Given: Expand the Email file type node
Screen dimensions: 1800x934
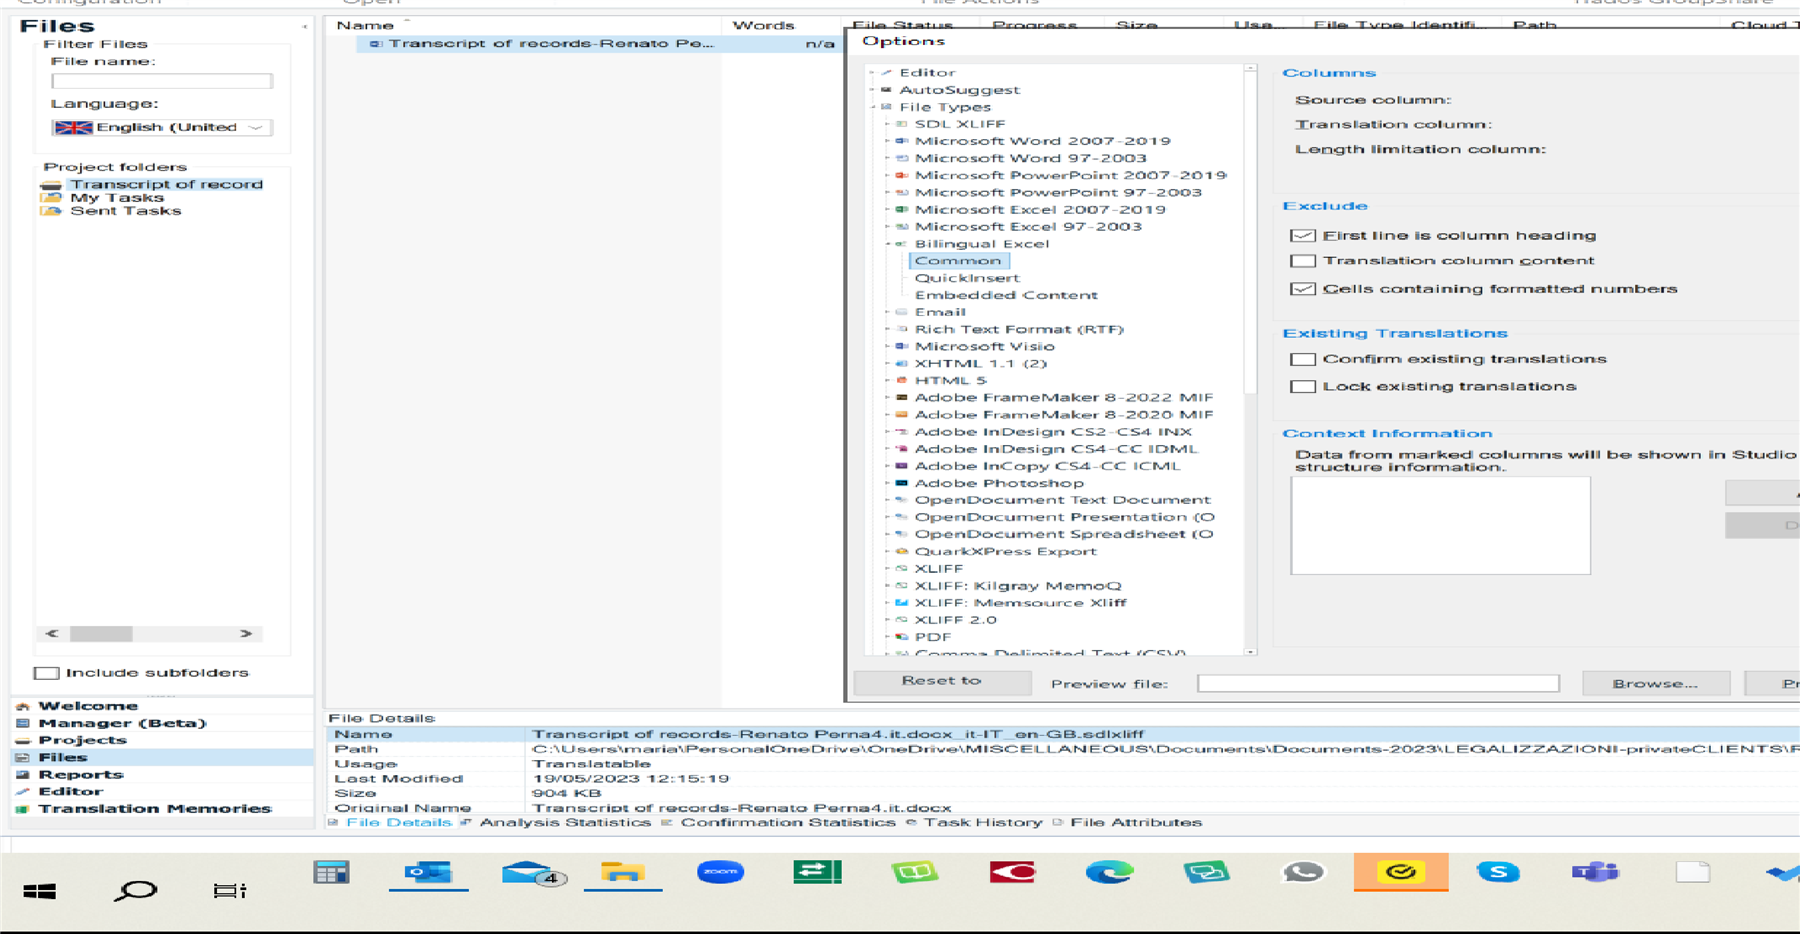Looking at the screenshot, I should tap(887, 312).
